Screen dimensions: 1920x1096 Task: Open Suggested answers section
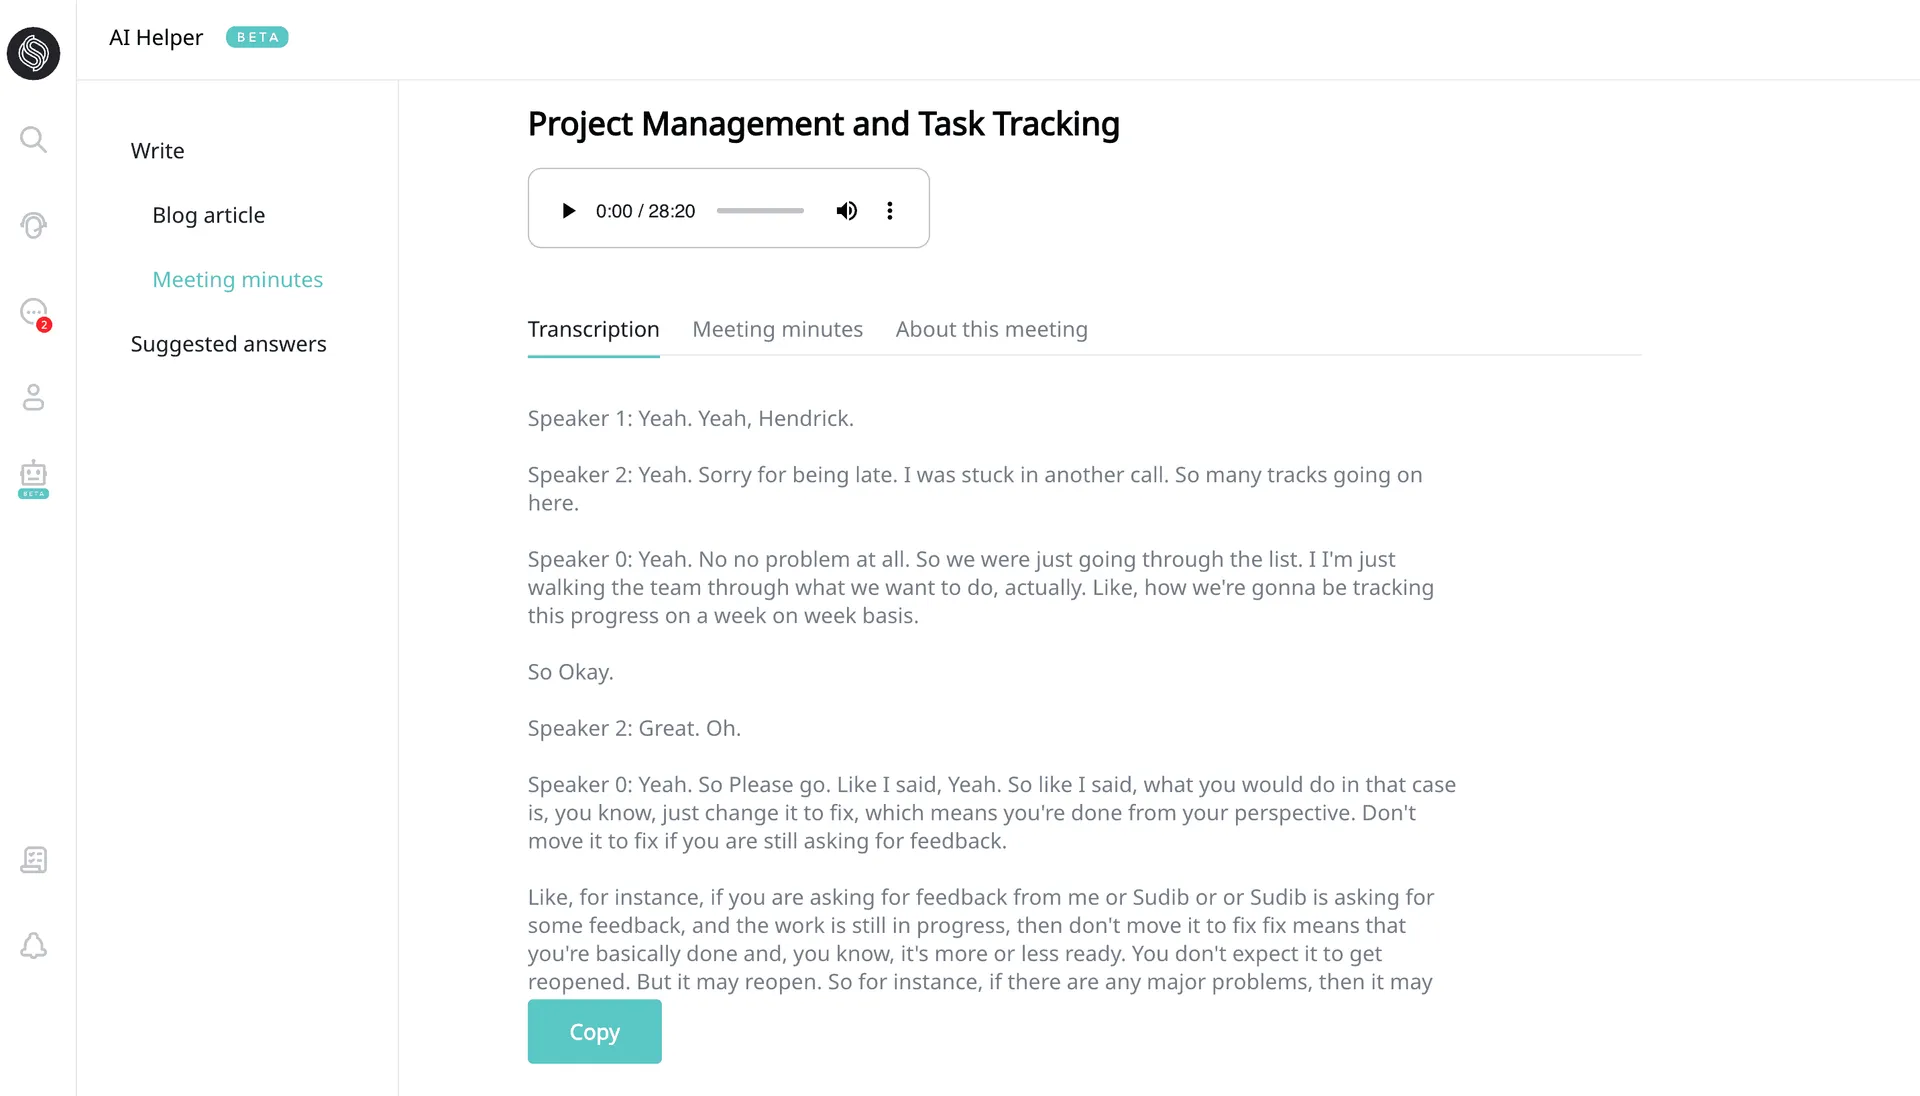click(228, 345)
